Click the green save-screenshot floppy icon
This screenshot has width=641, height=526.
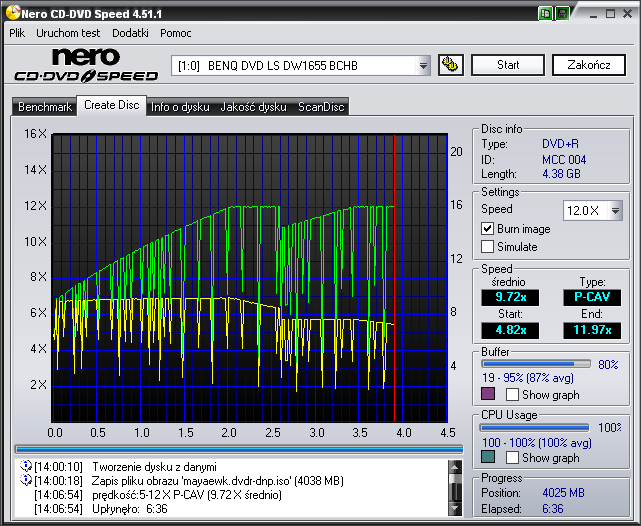click(563, 13)
